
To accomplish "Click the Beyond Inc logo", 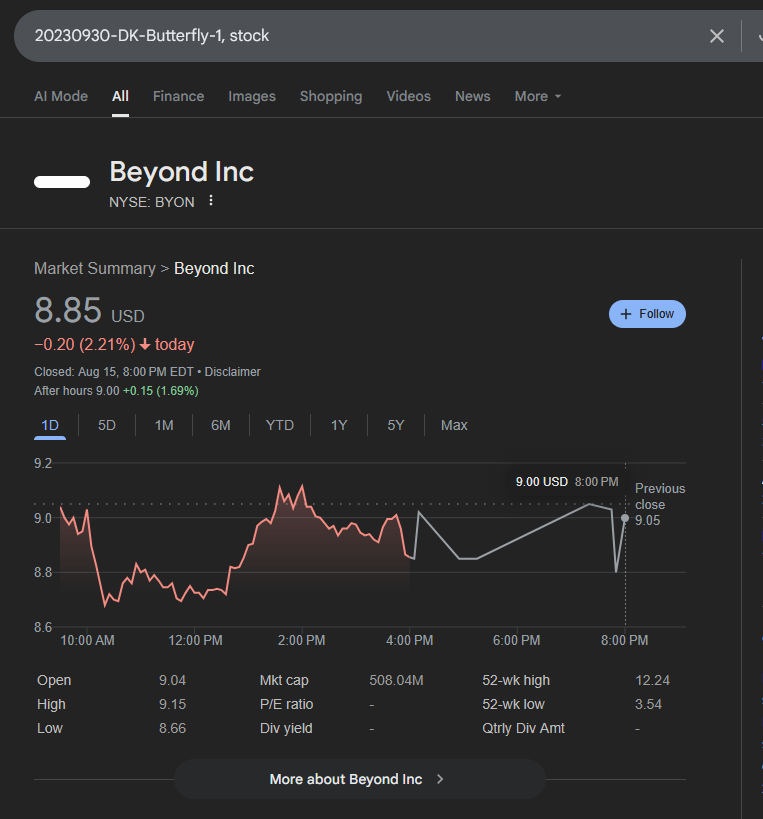I will click(x=62, y=182).
